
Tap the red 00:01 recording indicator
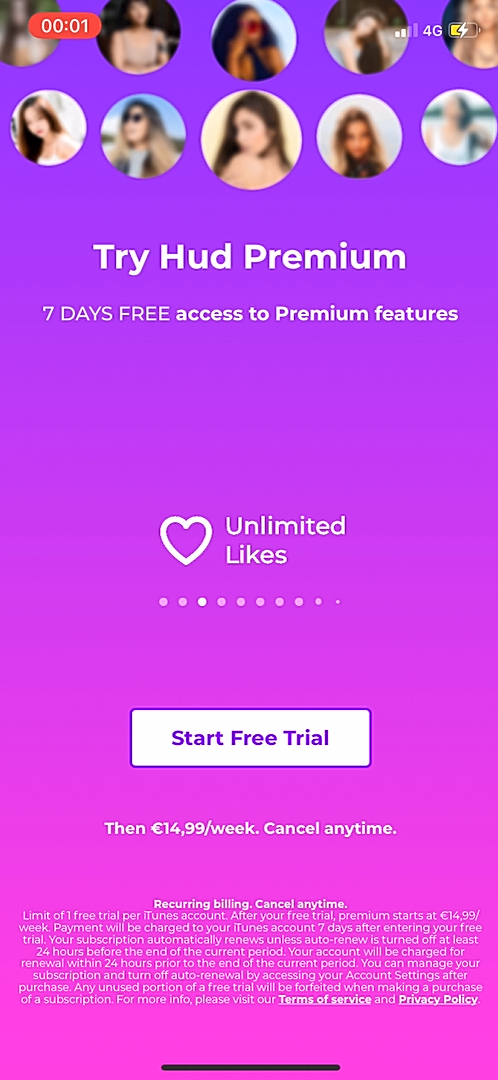point(65,26)
